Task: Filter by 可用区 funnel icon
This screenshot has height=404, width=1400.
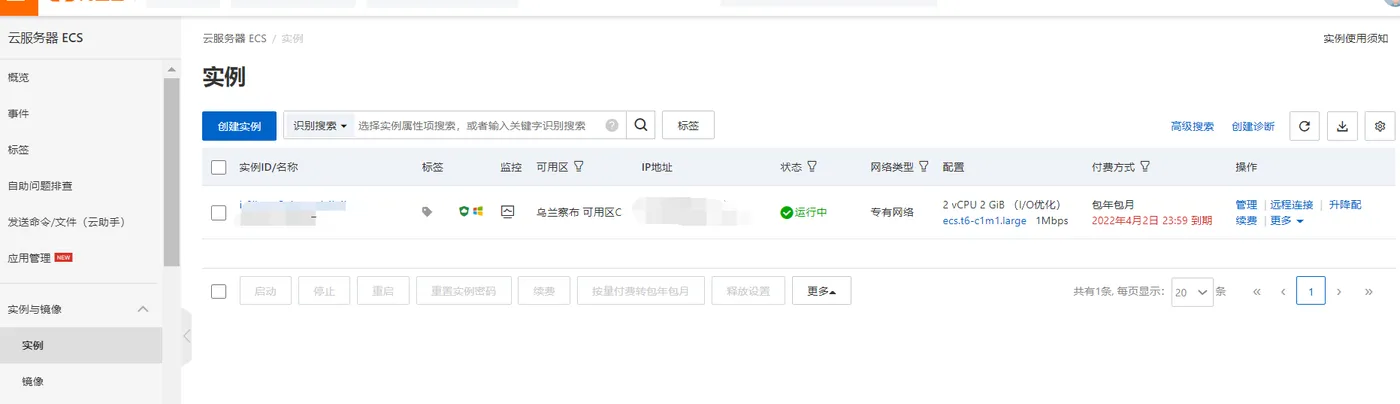Action: tap(578, 167)
